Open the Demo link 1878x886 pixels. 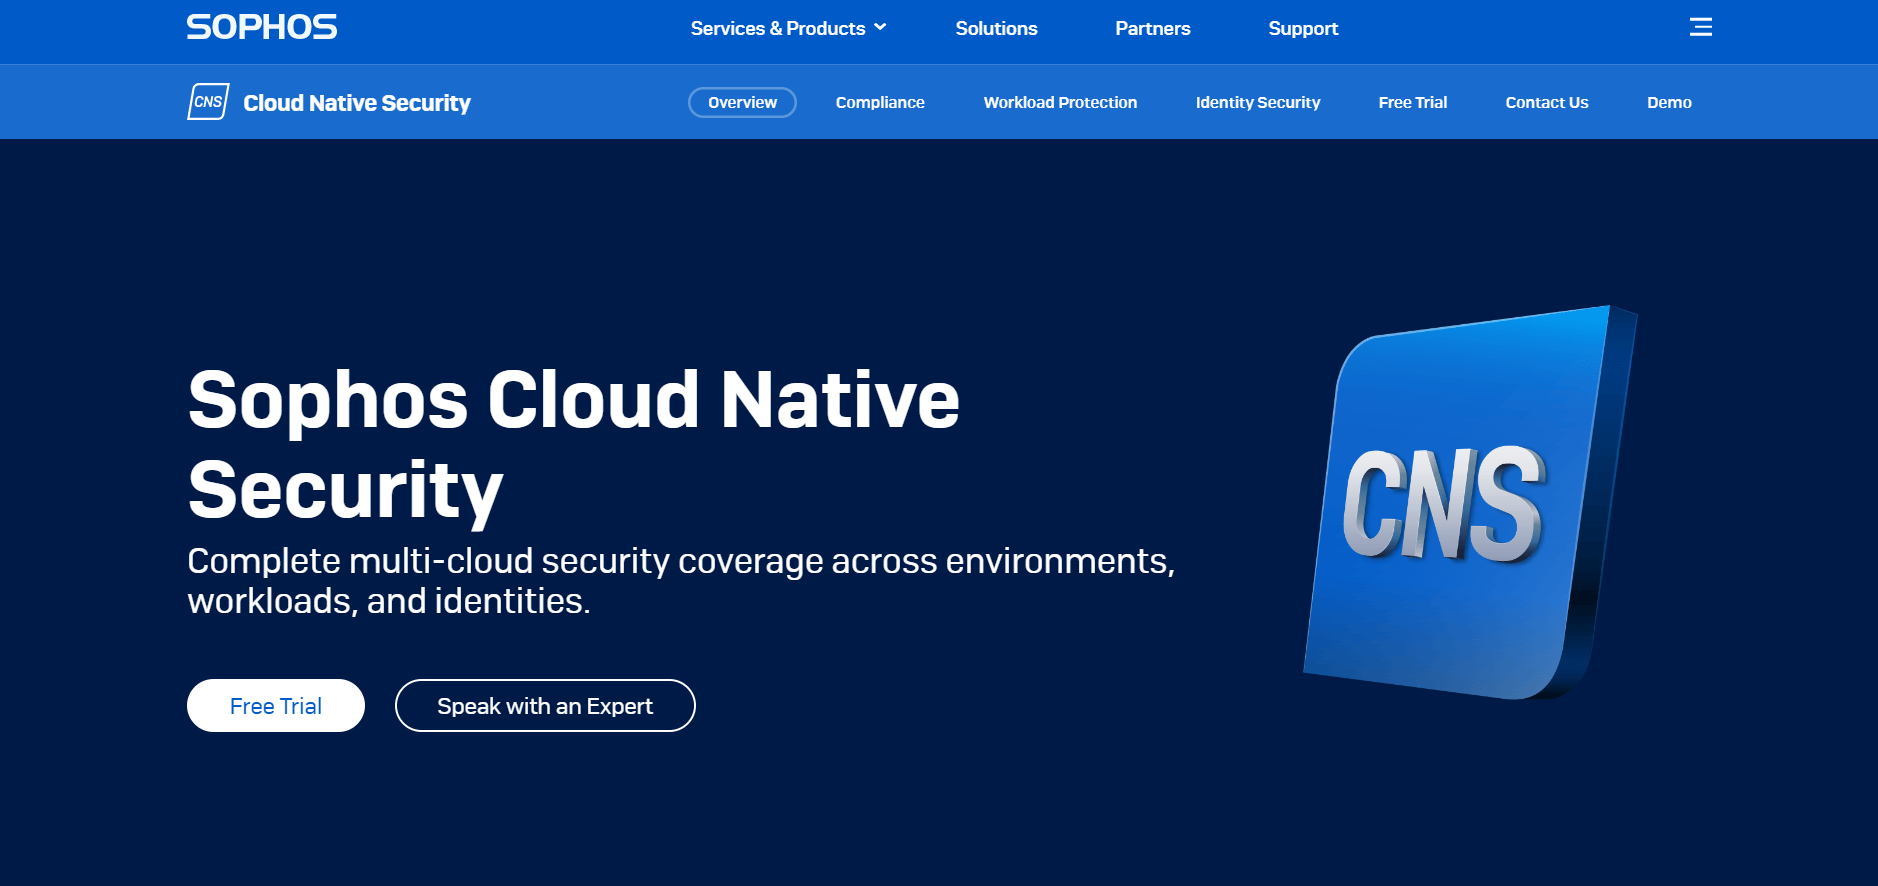point(1669,102)
